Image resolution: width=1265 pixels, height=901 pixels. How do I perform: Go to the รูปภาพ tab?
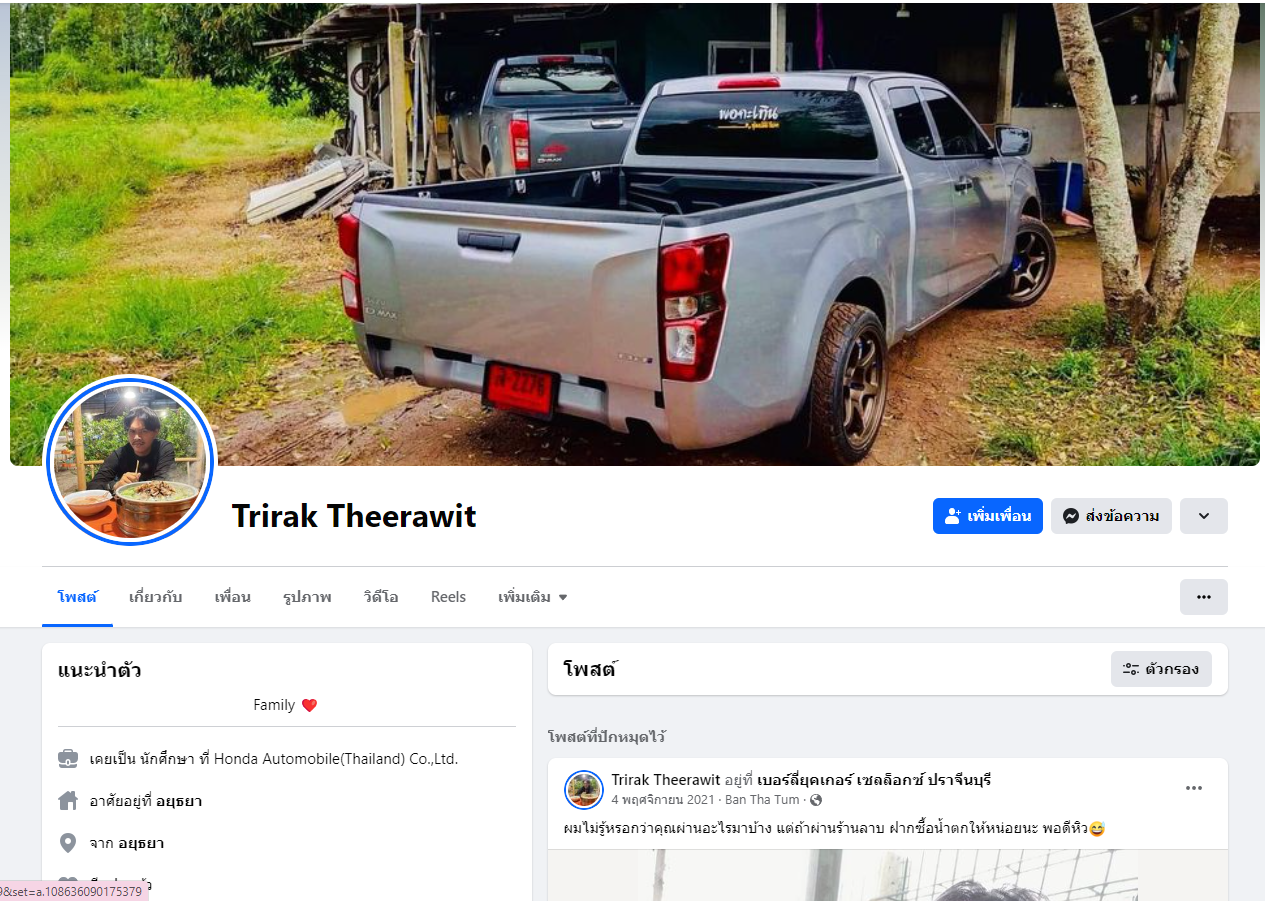[307, 597]
